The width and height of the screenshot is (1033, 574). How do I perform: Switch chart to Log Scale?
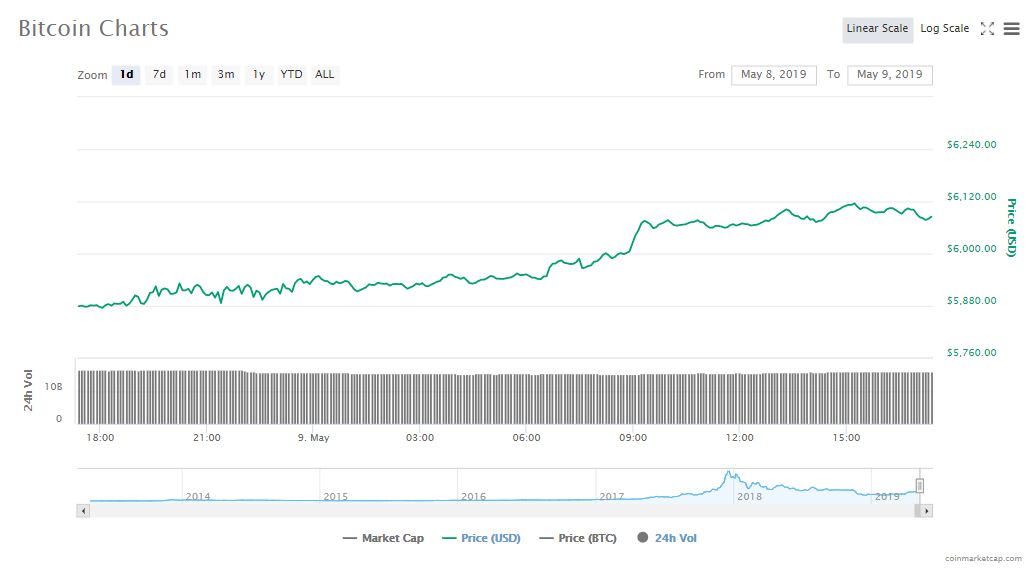pyautogui.click(x=944, y=29)
